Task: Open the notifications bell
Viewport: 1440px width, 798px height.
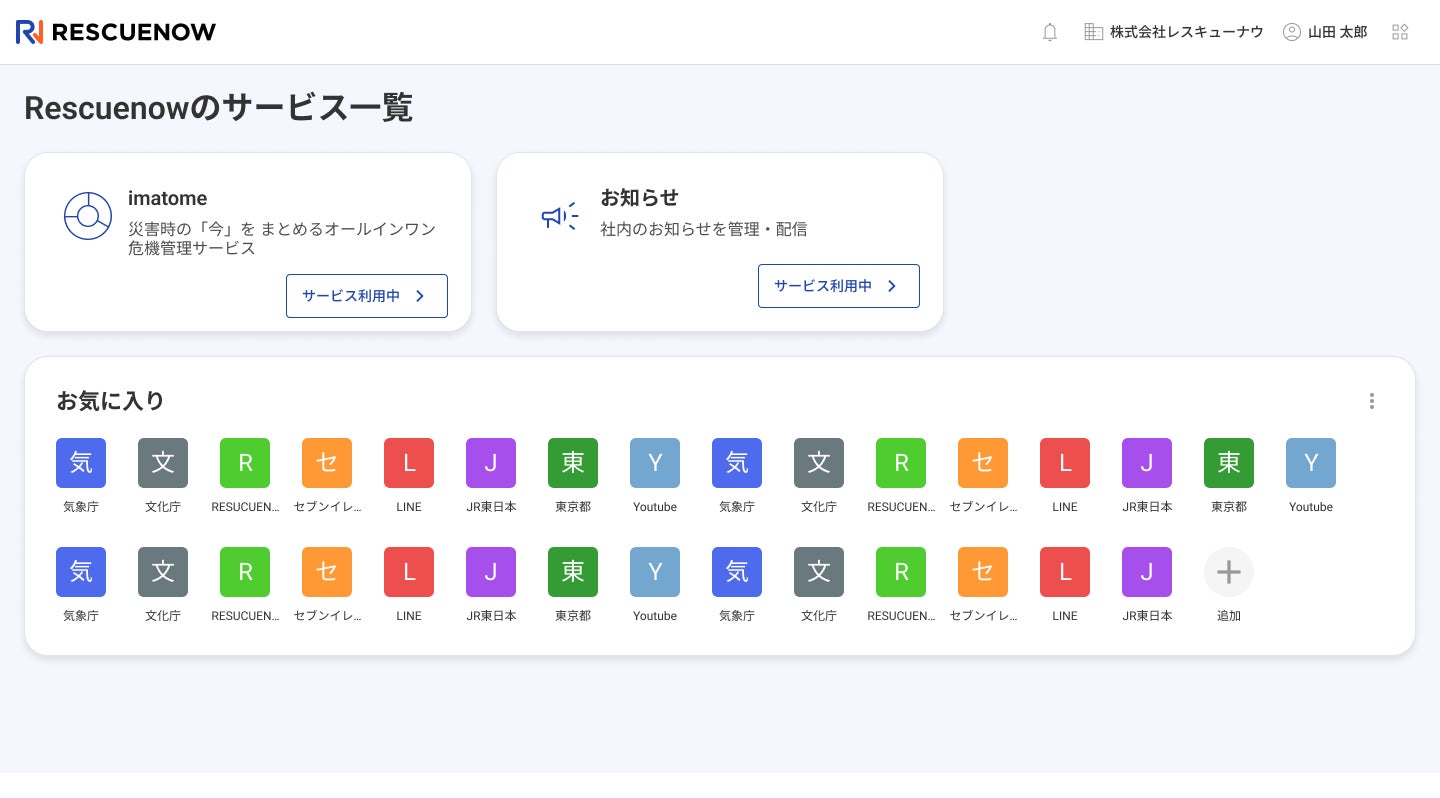Action: point(1050,32)
